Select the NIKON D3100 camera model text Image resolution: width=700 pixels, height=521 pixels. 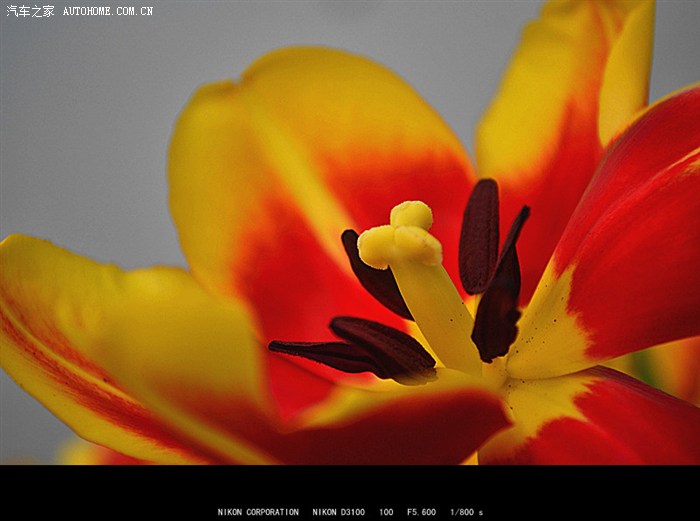[x=339, y=512]
